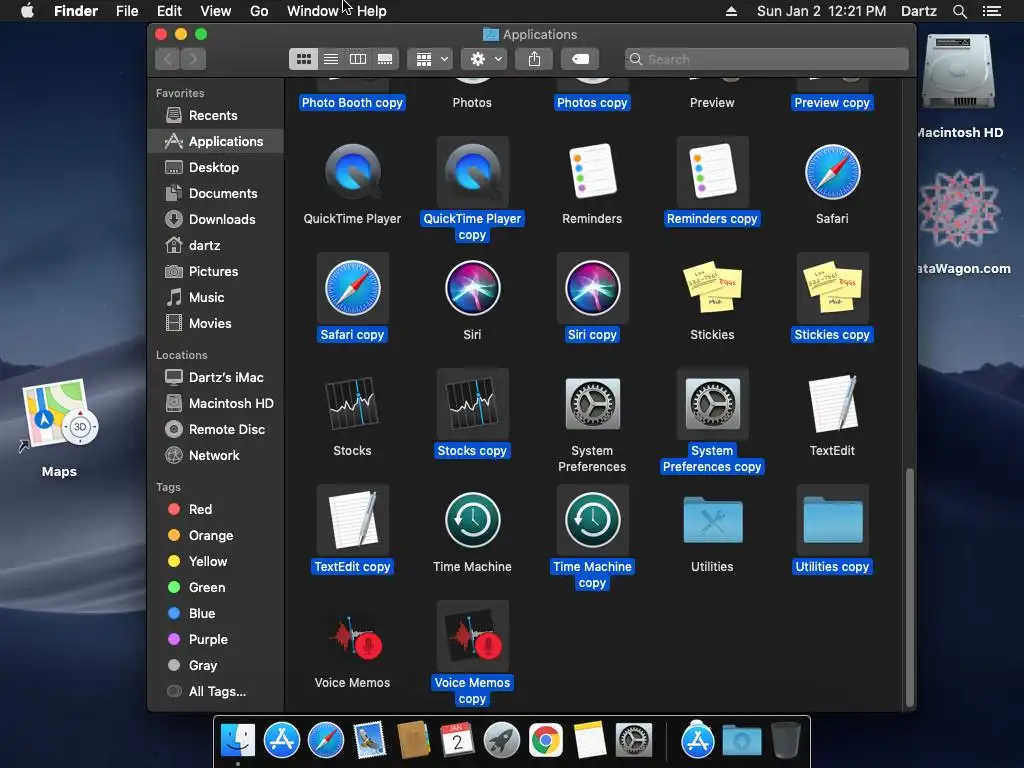Open the dartz home folder
The image size is (1024, 768).
click(x=216, y=246)
